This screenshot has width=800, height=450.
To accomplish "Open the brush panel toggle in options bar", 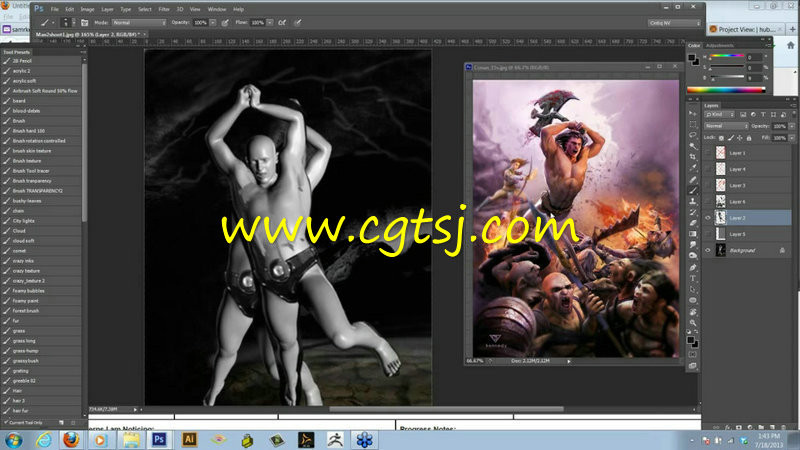I will click(85, 22).
